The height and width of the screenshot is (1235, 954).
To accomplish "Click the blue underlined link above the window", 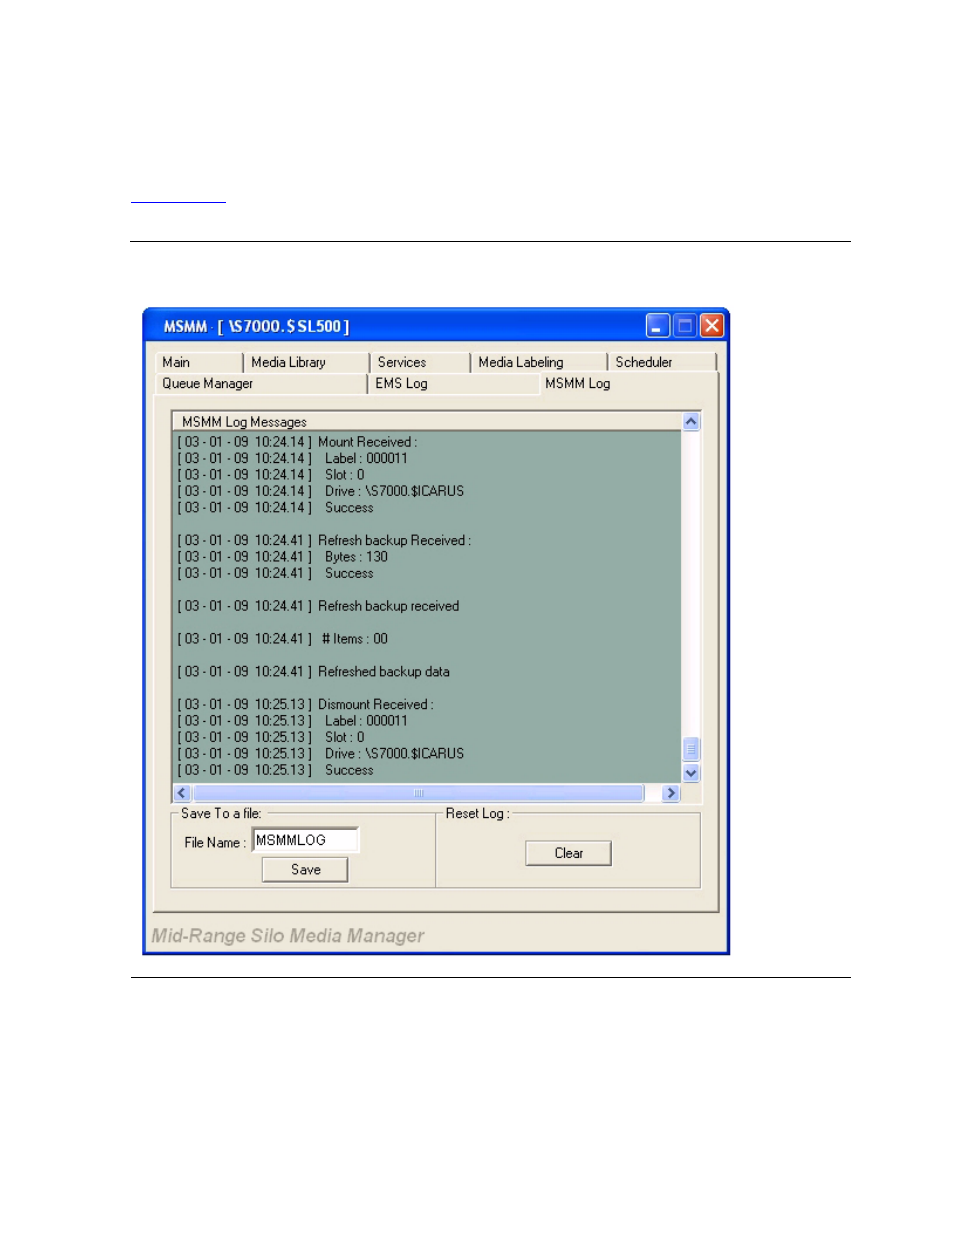I will pos(178,197).
